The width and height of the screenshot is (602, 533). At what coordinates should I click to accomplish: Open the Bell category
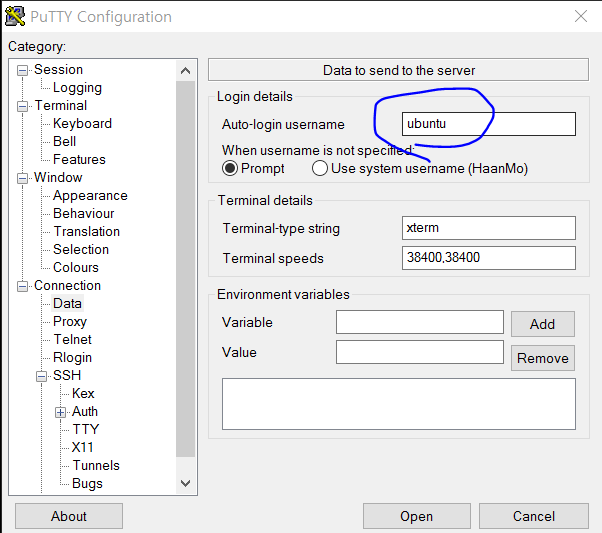pos(64,142)
